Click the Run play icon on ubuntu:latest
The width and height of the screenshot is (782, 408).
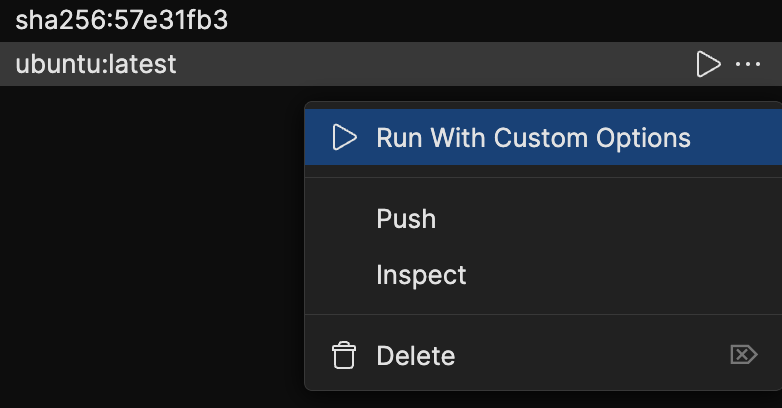point(708,65)
